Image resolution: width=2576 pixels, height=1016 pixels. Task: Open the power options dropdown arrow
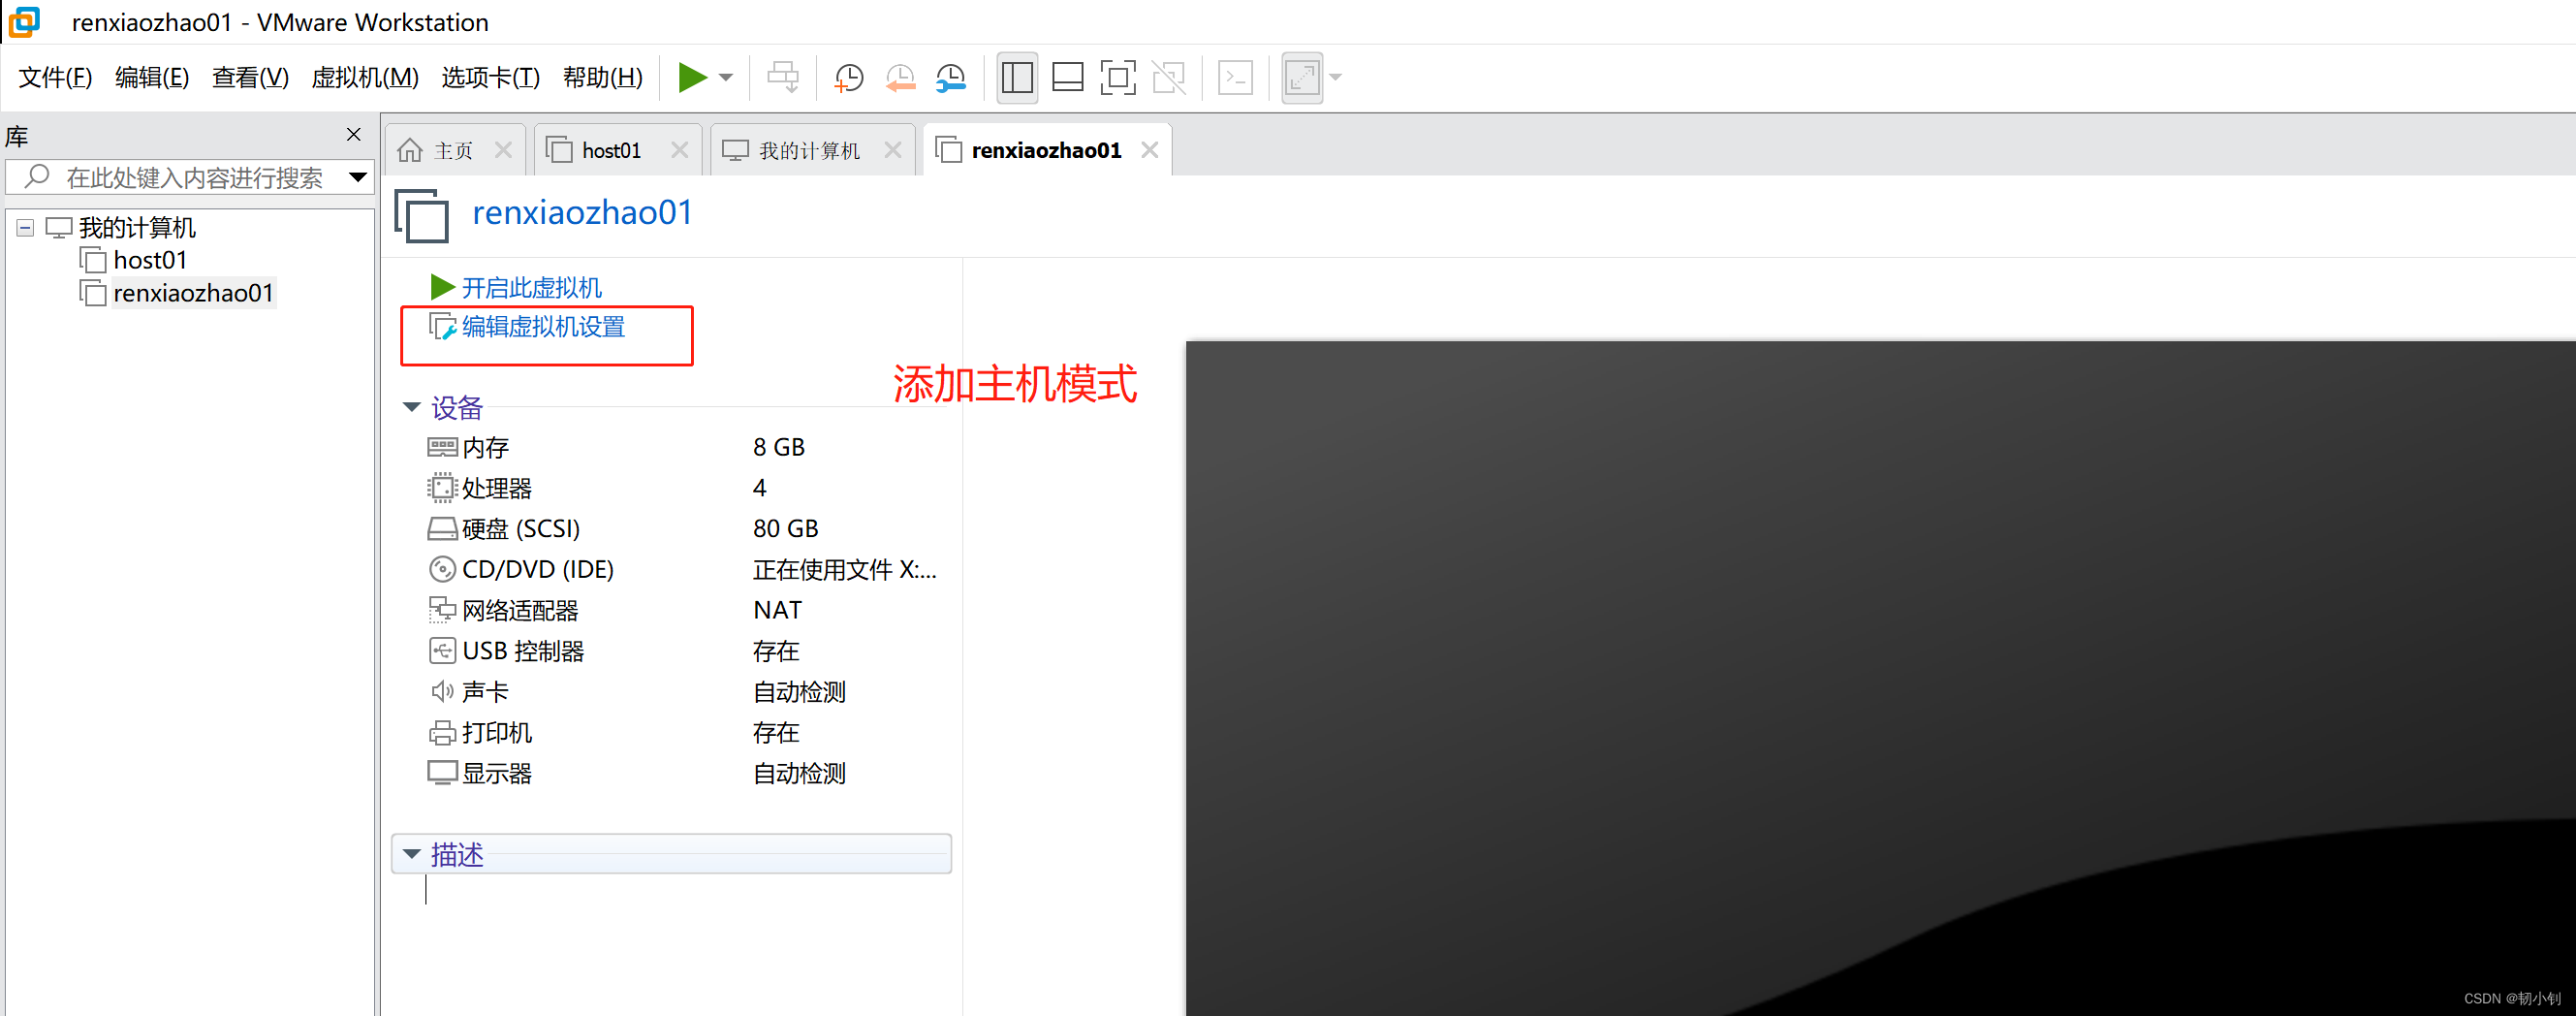coord(726,77)
